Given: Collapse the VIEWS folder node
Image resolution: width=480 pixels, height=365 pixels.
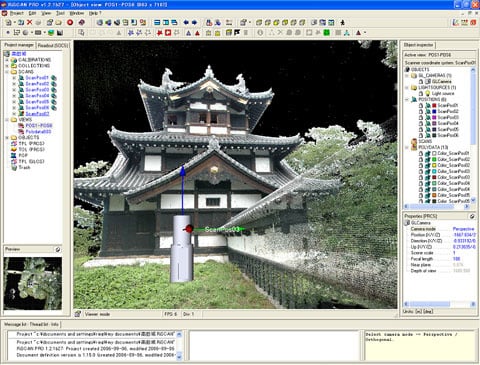Looking at the screenshot, I should [x=7, y=120].
